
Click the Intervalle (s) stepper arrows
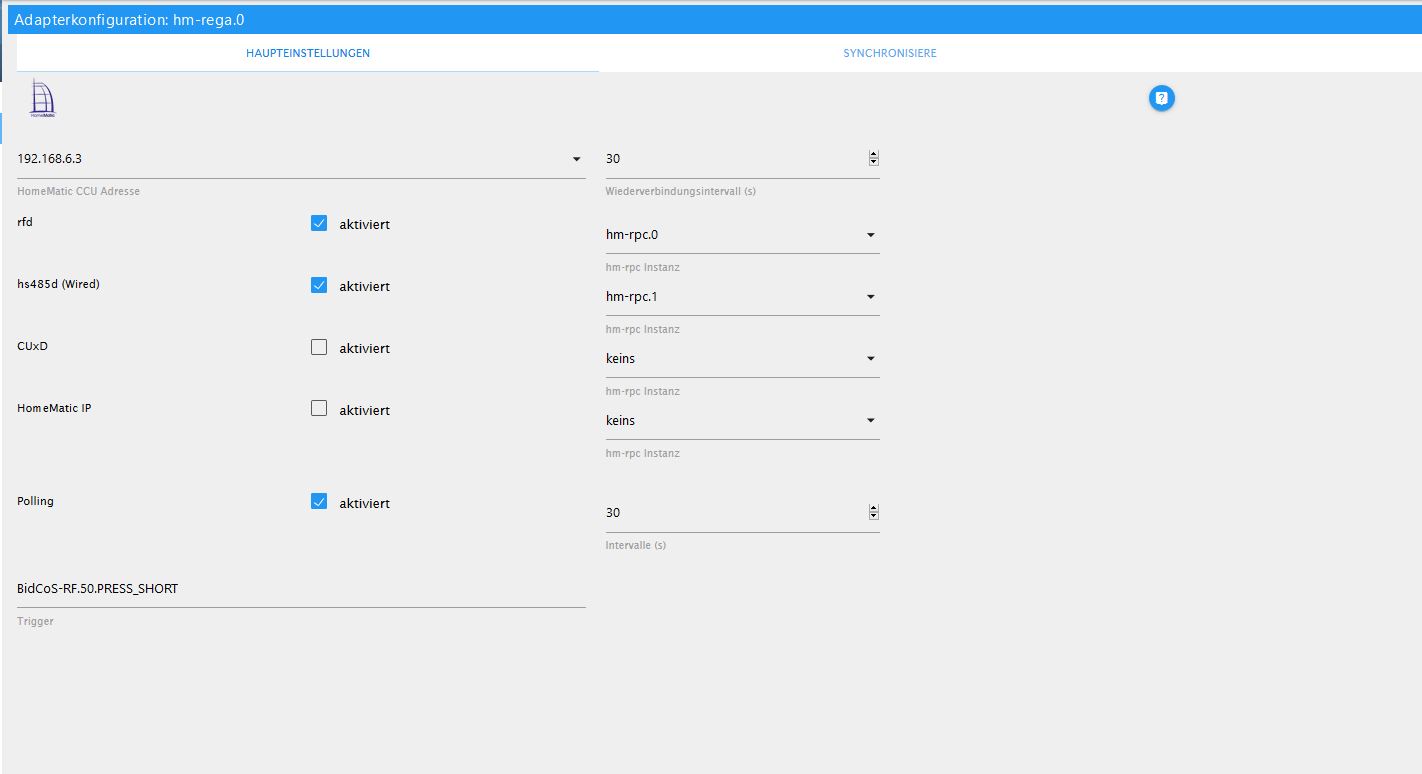[x=874, y=513]
